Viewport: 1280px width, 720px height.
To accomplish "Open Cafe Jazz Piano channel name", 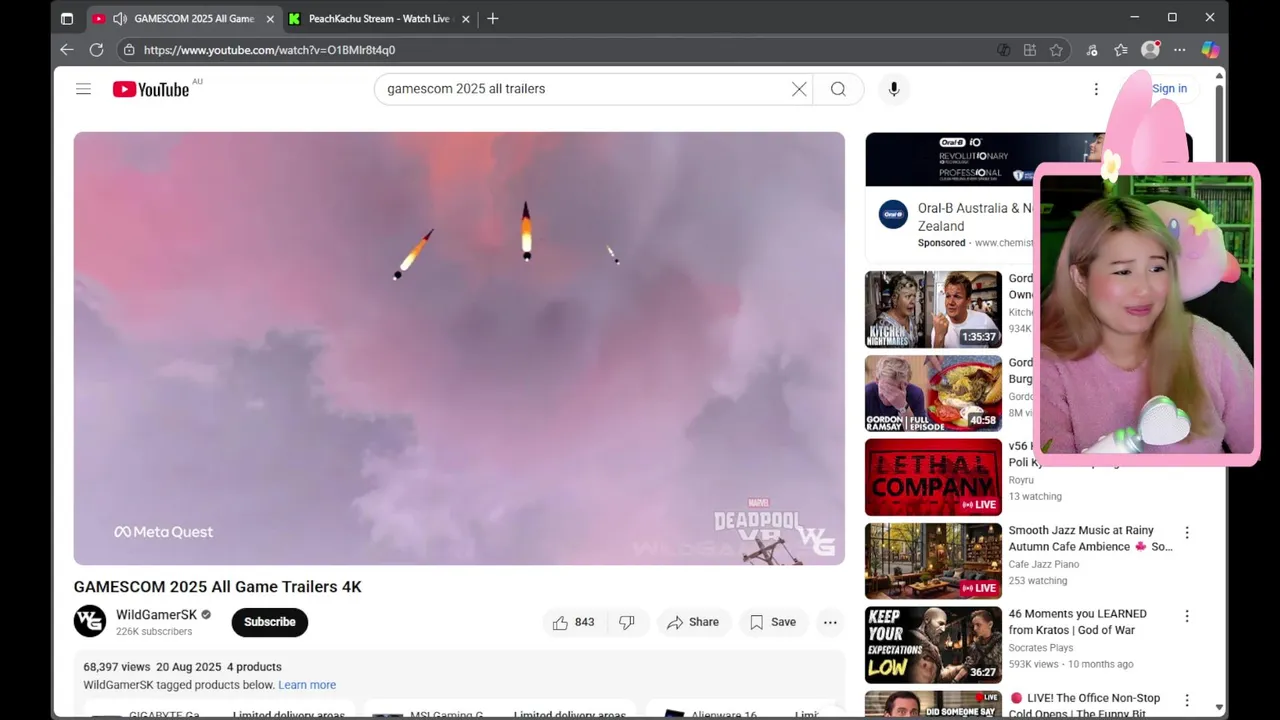I will coord(1046,564).
